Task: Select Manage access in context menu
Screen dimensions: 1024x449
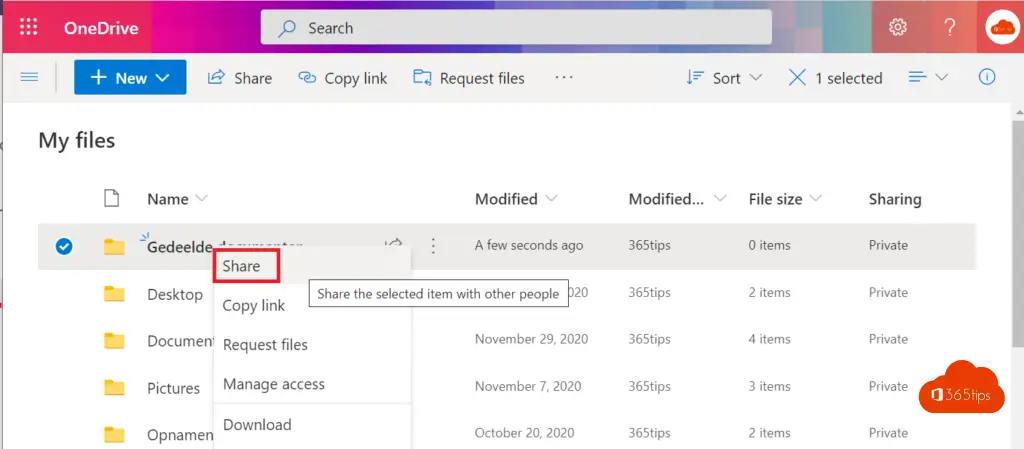Action: coord(273,384)
